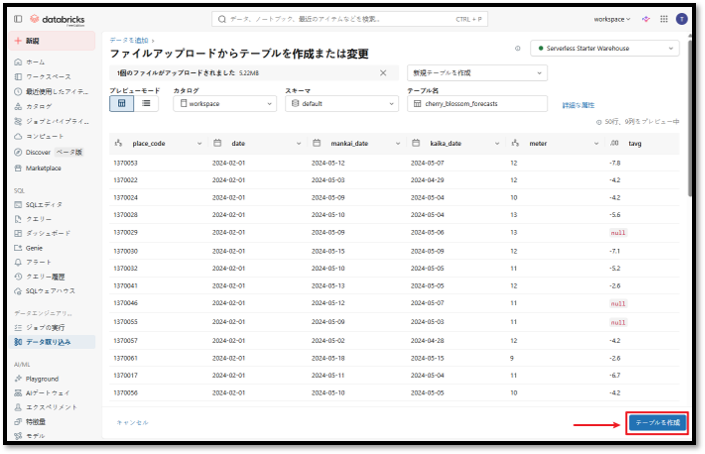
Task: Select Playground in the AI/ML sidebar section
Action: (41, 379)
